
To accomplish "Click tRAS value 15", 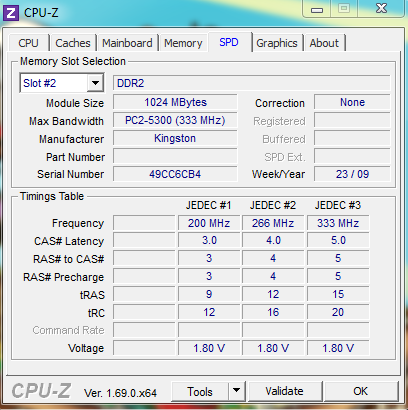I will (x=338, y=294).
